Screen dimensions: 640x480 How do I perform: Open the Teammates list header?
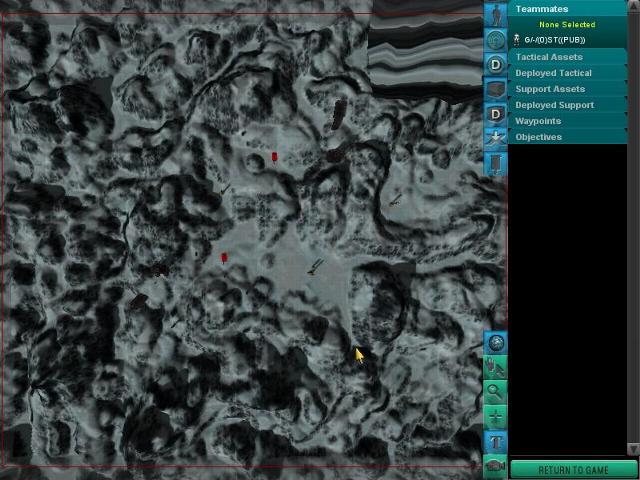point(567,9)
